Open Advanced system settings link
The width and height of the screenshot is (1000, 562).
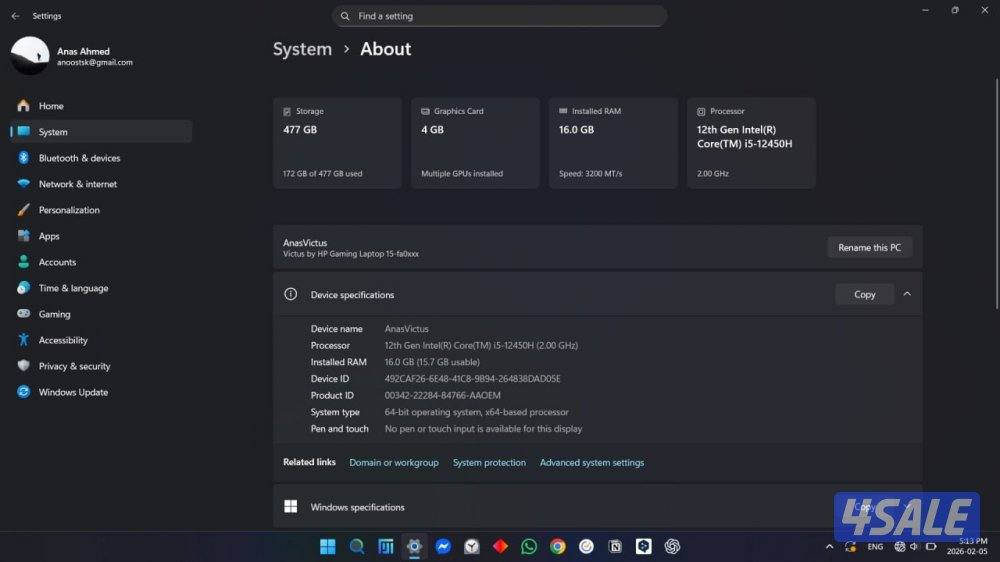click(592, 462)
